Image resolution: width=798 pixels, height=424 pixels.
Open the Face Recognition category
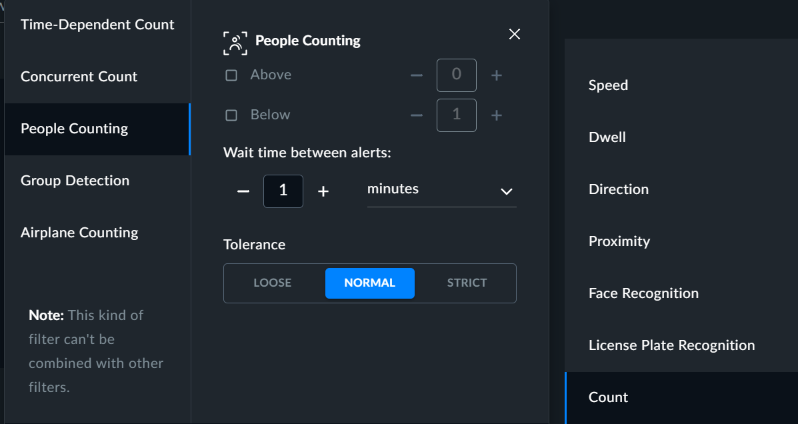click(681, 293)
